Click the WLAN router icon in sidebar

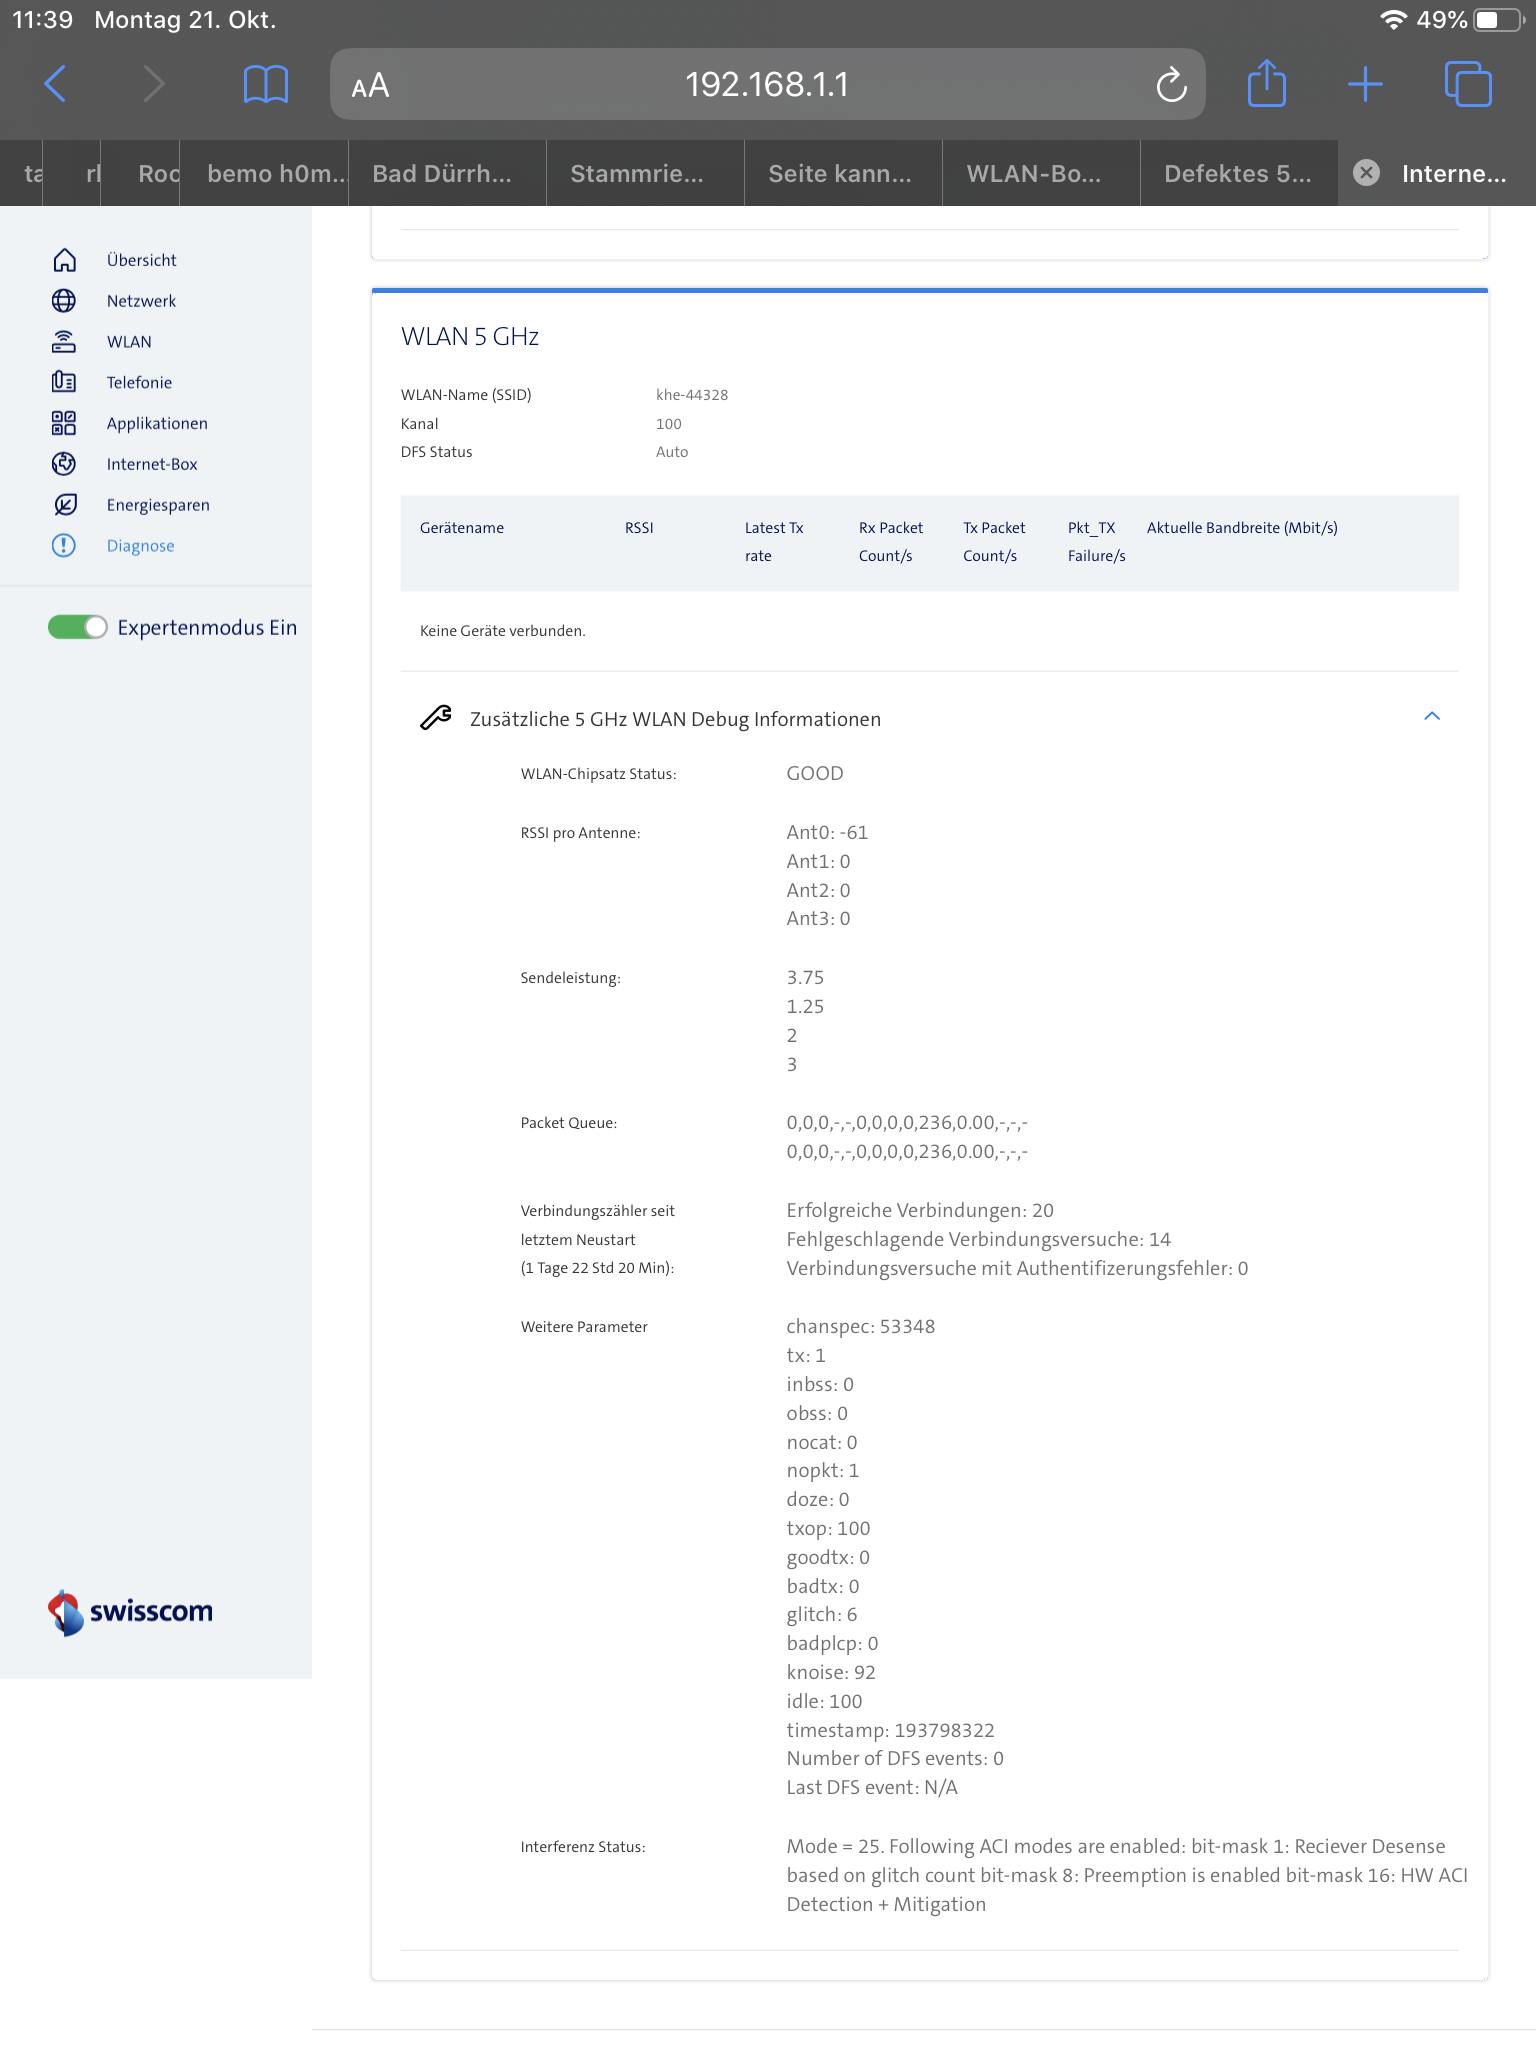64,342
